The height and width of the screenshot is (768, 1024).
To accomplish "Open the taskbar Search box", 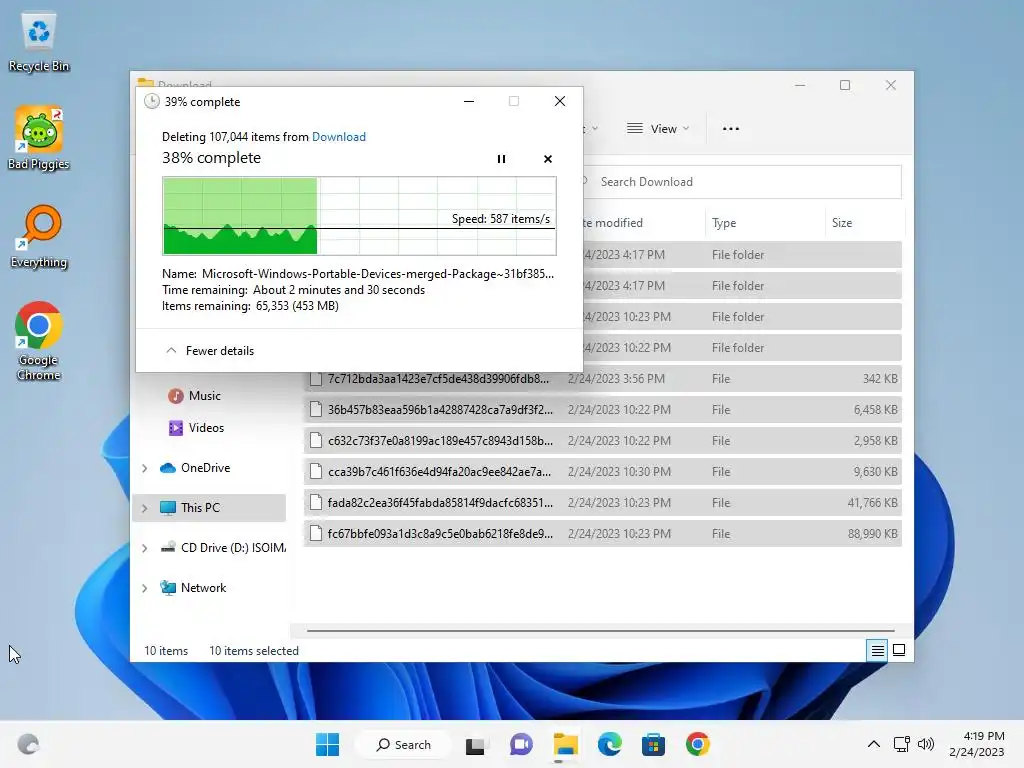I will point(404,744).
